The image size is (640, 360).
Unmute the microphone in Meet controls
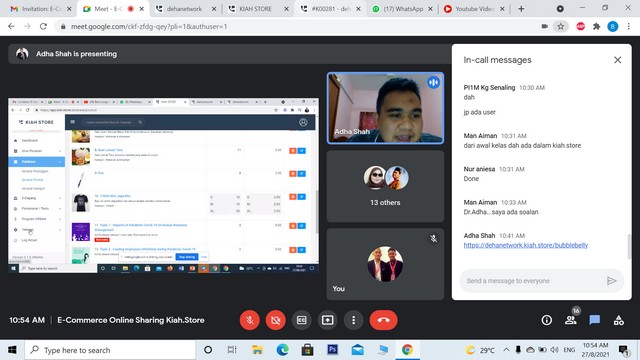[250, 320]
